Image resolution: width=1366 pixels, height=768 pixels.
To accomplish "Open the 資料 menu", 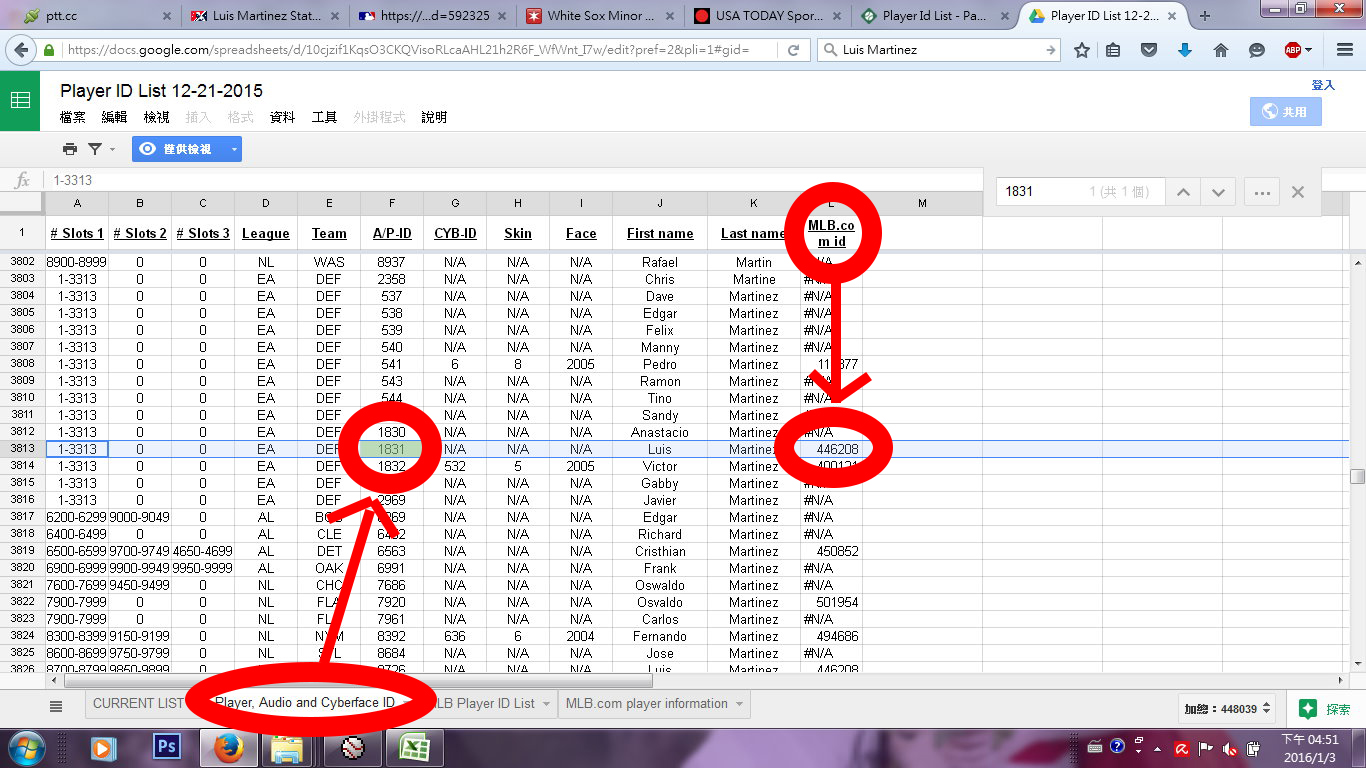I will (283, 117).
